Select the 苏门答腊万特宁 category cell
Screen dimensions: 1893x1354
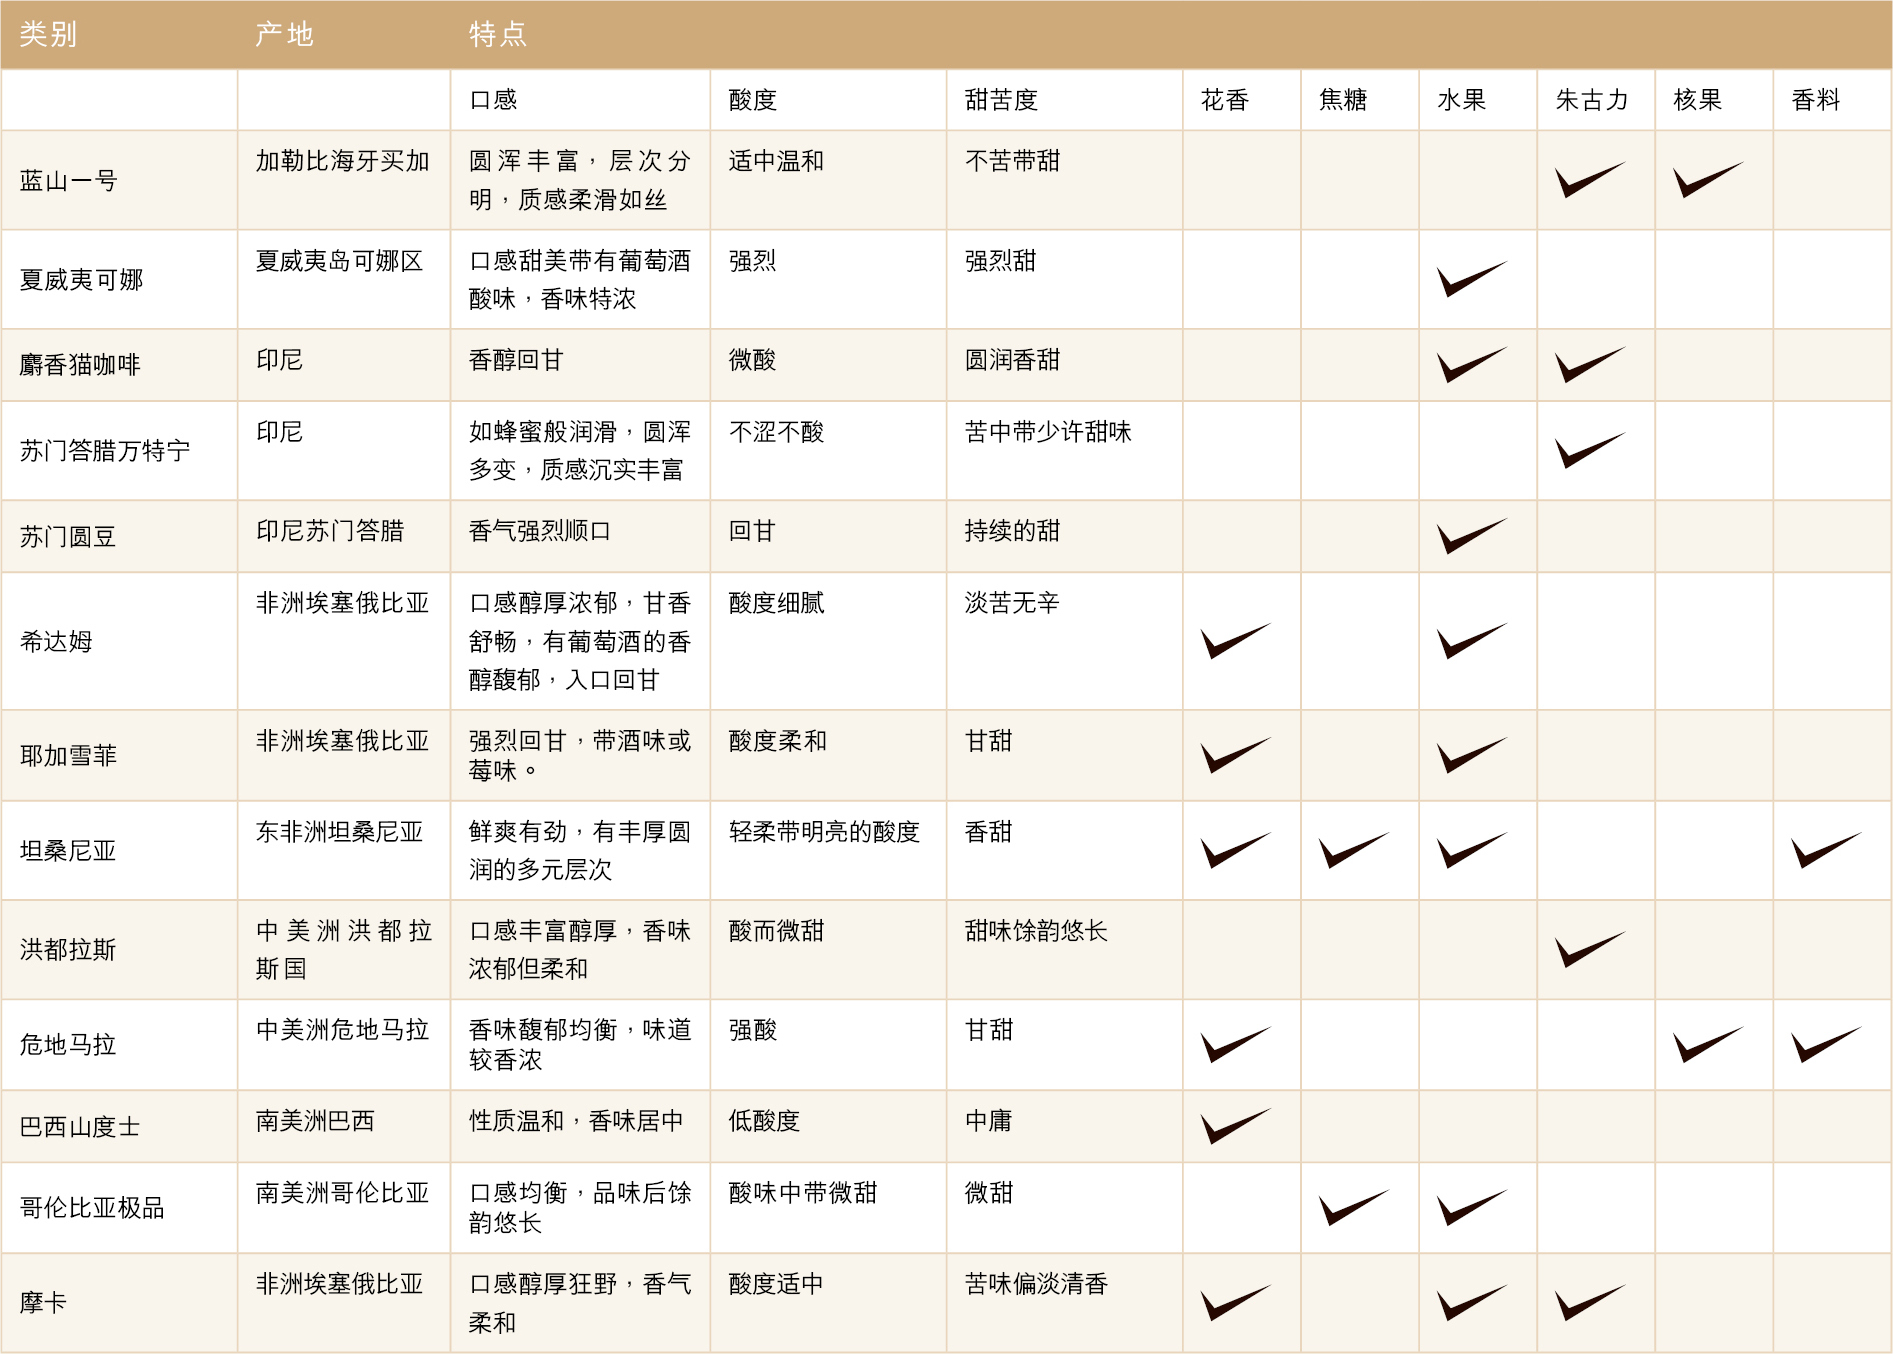pyautogui.click(x=119, y=450)
